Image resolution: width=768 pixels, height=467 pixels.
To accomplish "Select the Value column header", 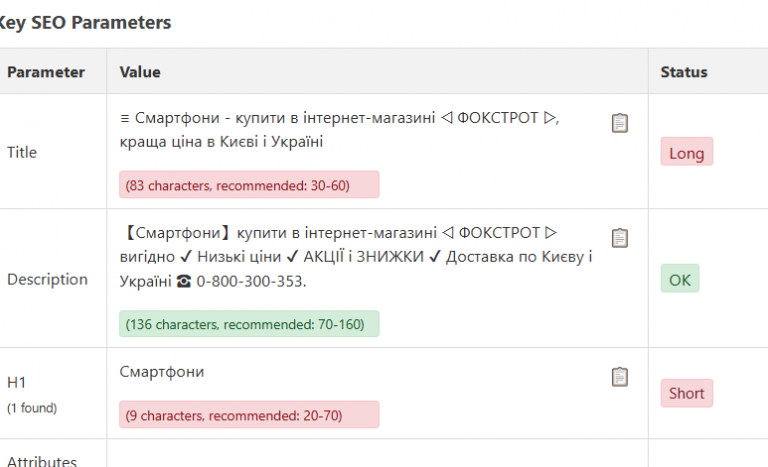I will tap(140, 72).
